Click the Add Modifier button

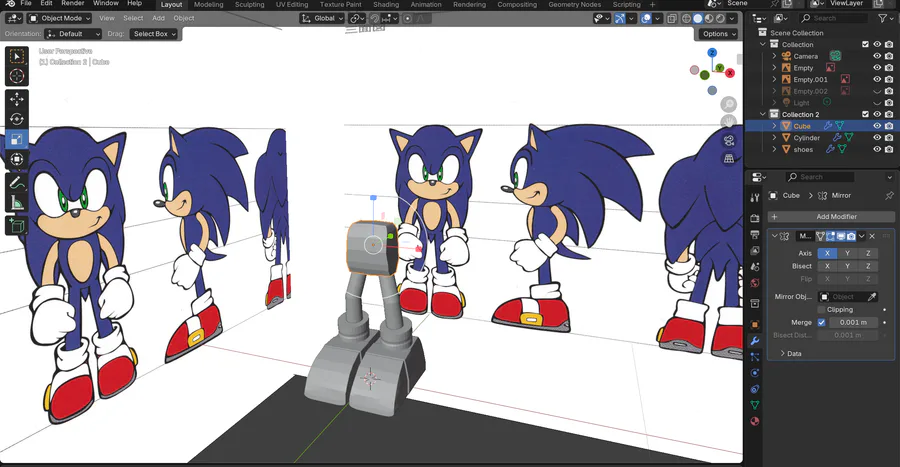pos(831,216)
